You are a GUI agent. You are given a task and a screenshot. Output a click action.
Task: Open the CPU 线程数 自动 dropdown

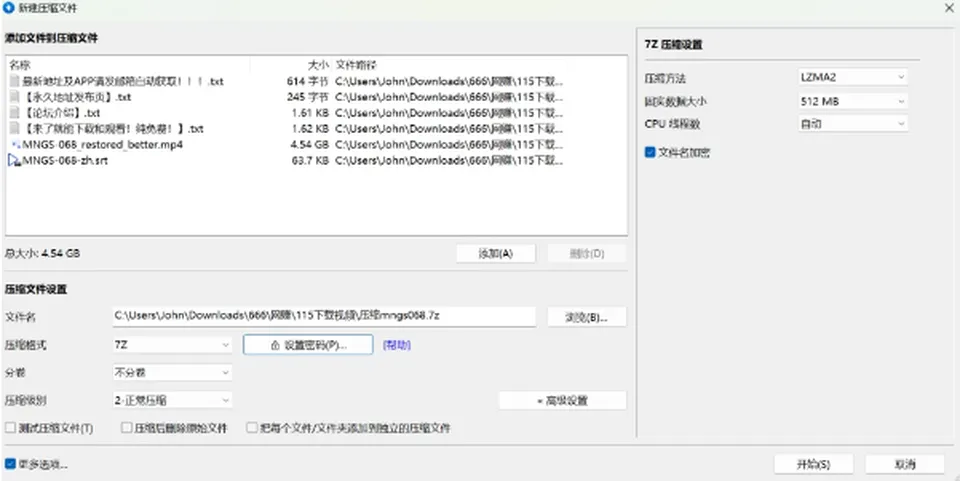[x=853, y=124]
